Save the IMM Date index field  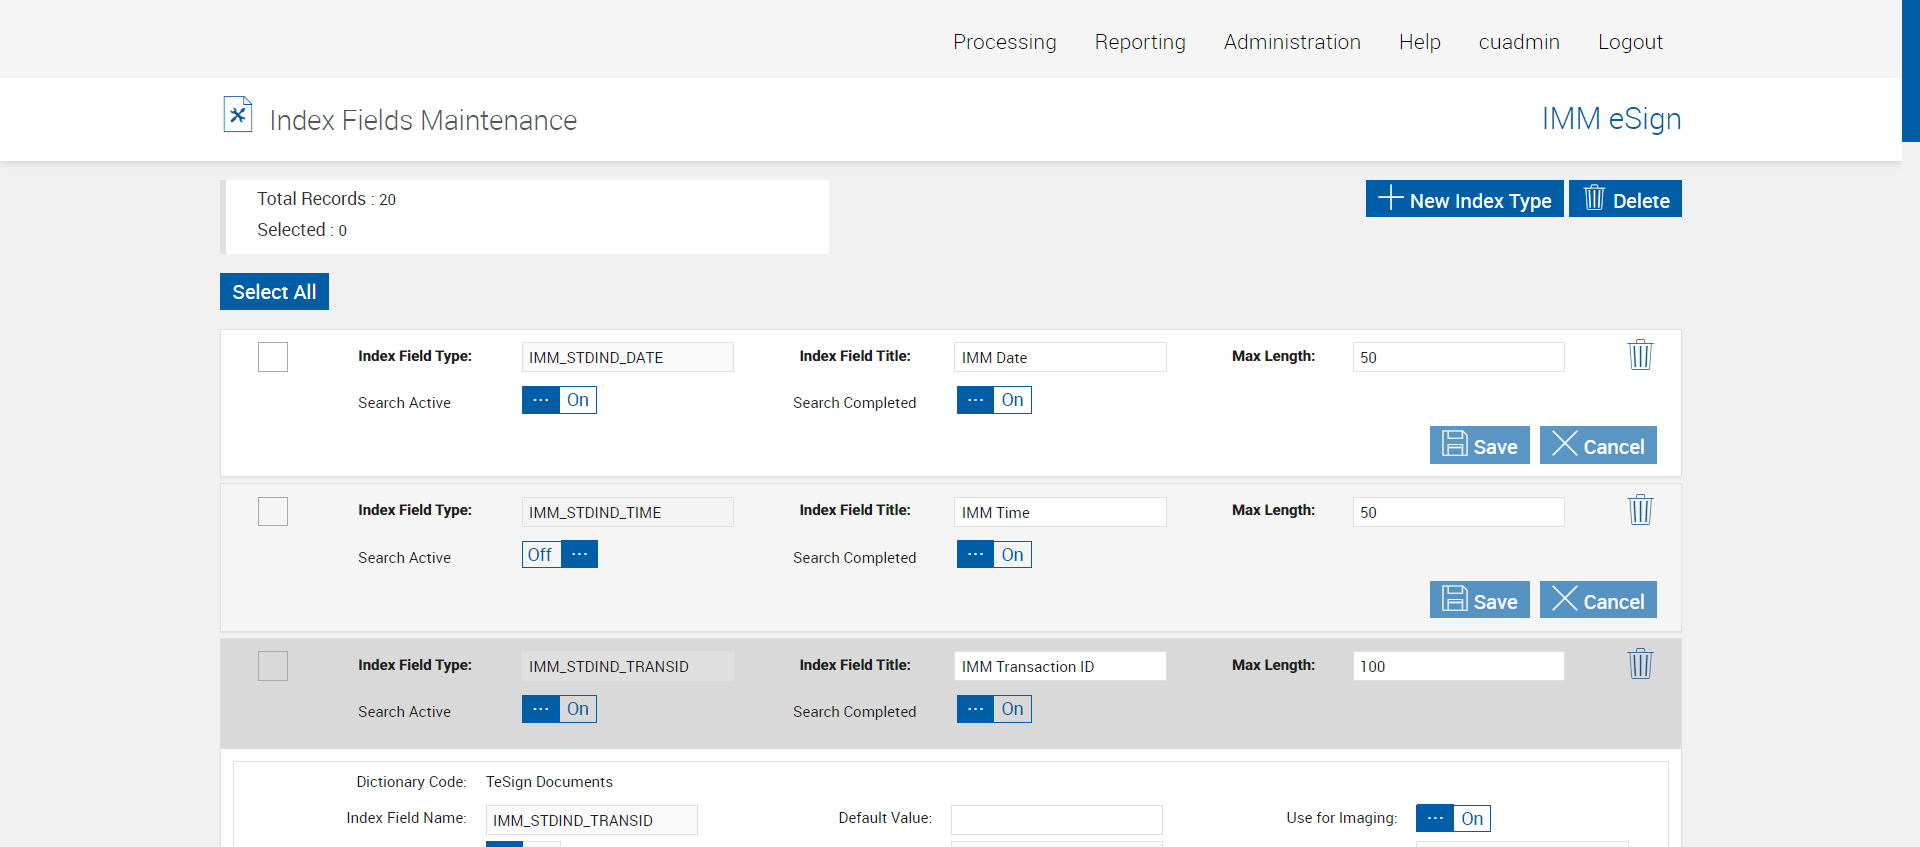coord(1479,446)
